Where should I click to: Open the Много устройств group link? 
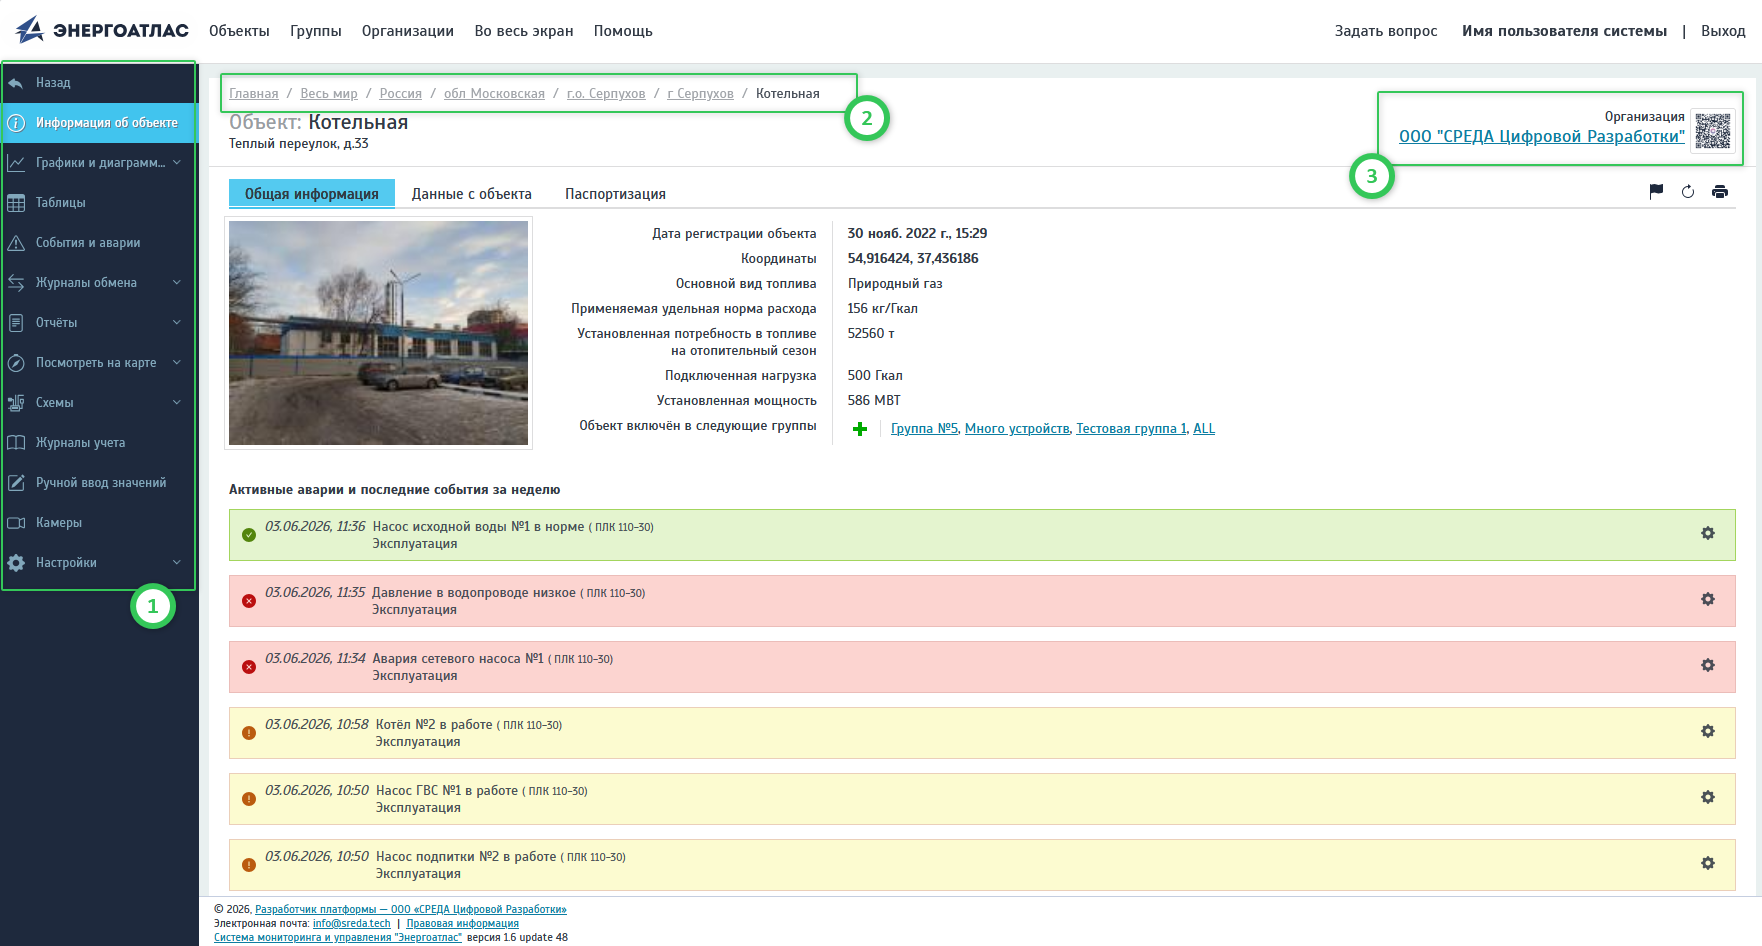click(1017, 429)
